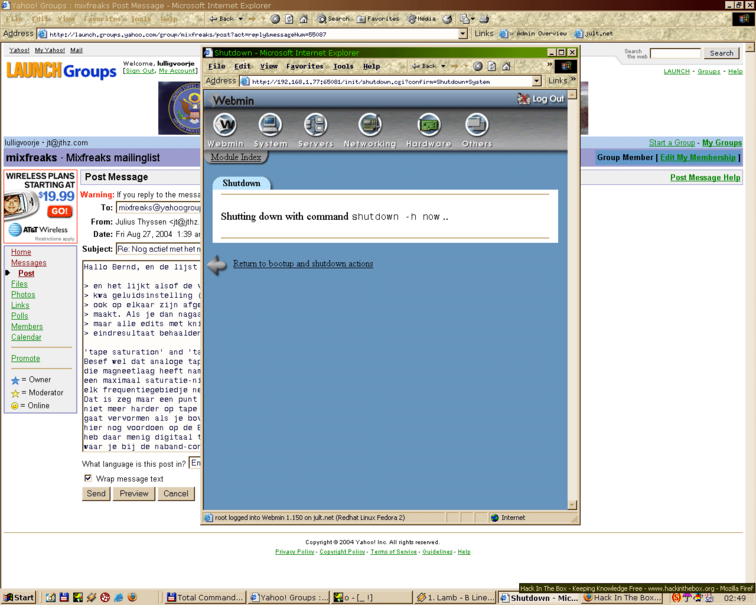
Task: Click Return to bootup and shutdown actions link
Action: 303,264
